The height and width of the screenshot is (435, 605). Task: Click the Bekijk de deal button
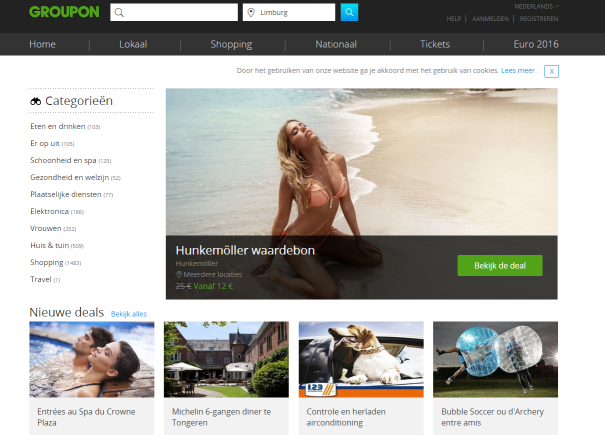click(500, 266)
